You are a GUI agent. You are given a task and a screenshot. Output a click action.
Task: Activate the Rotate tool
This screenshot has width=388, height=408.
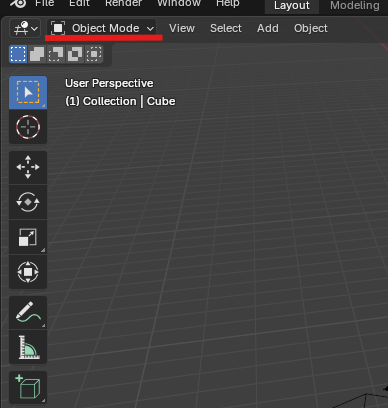point(28,202)
